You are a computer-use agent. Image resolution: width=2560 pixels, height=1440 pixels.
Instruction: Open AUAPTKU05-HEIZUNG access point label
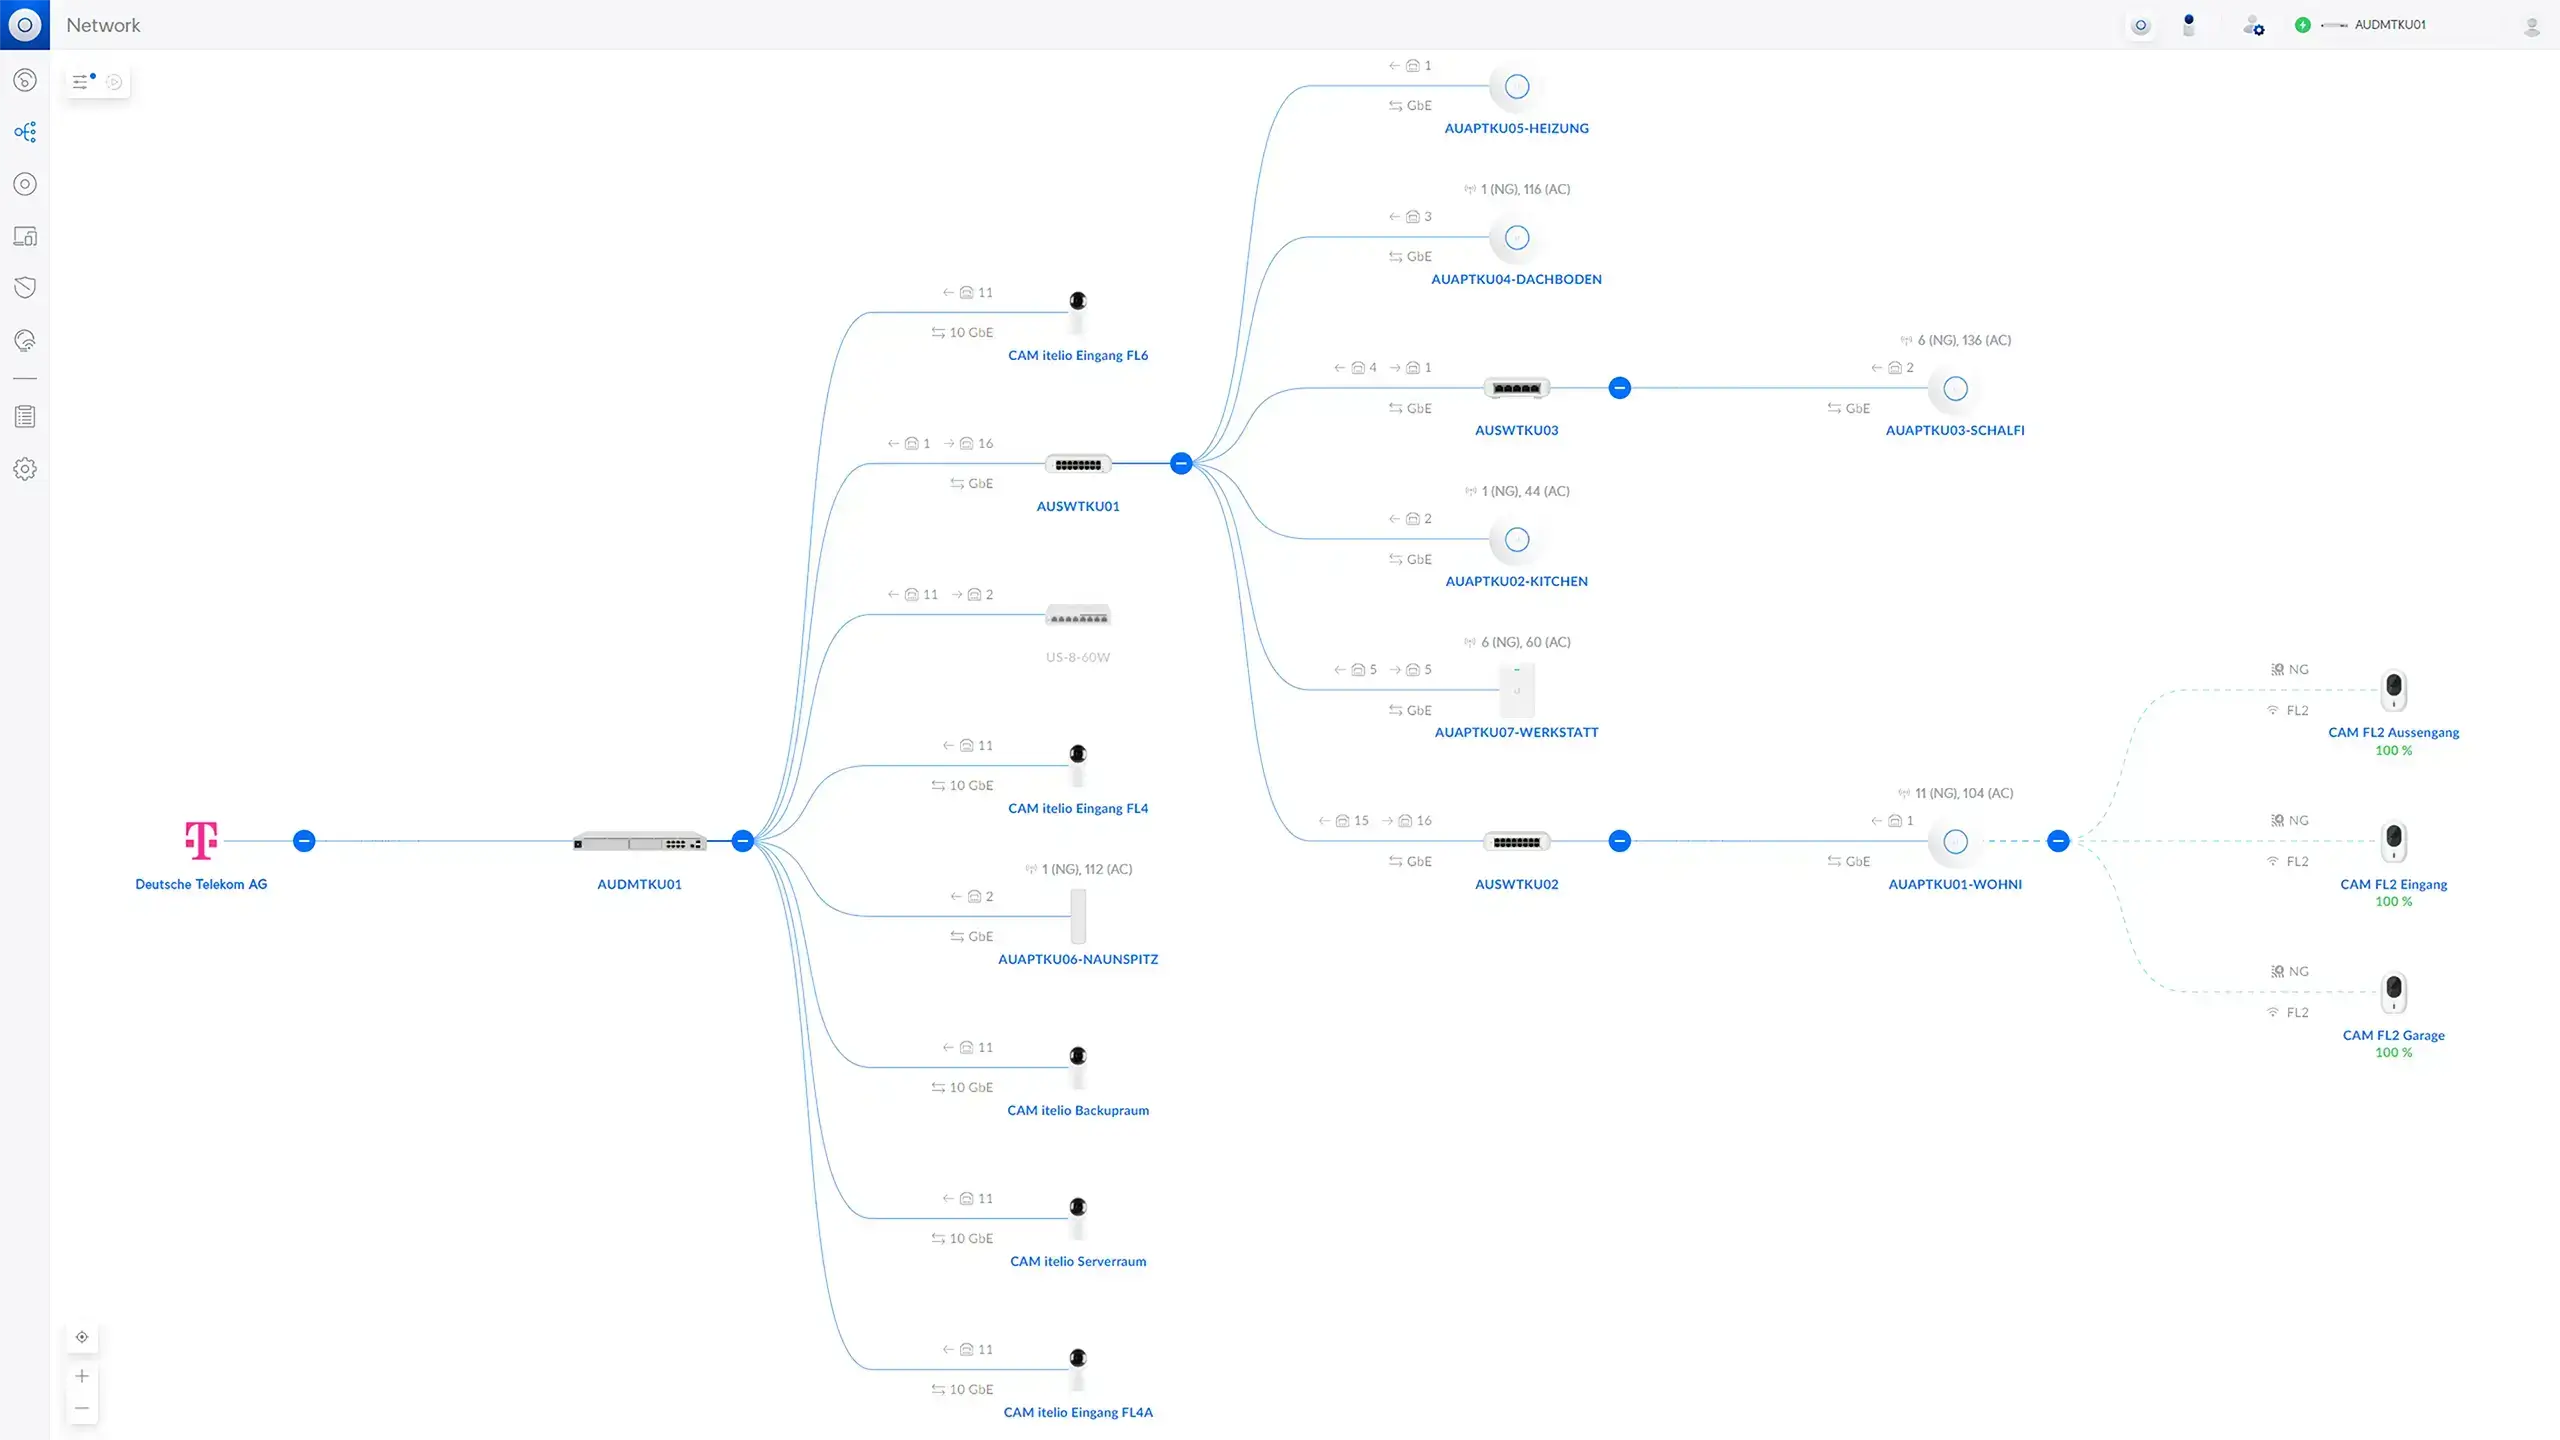tap(1516, 128)
